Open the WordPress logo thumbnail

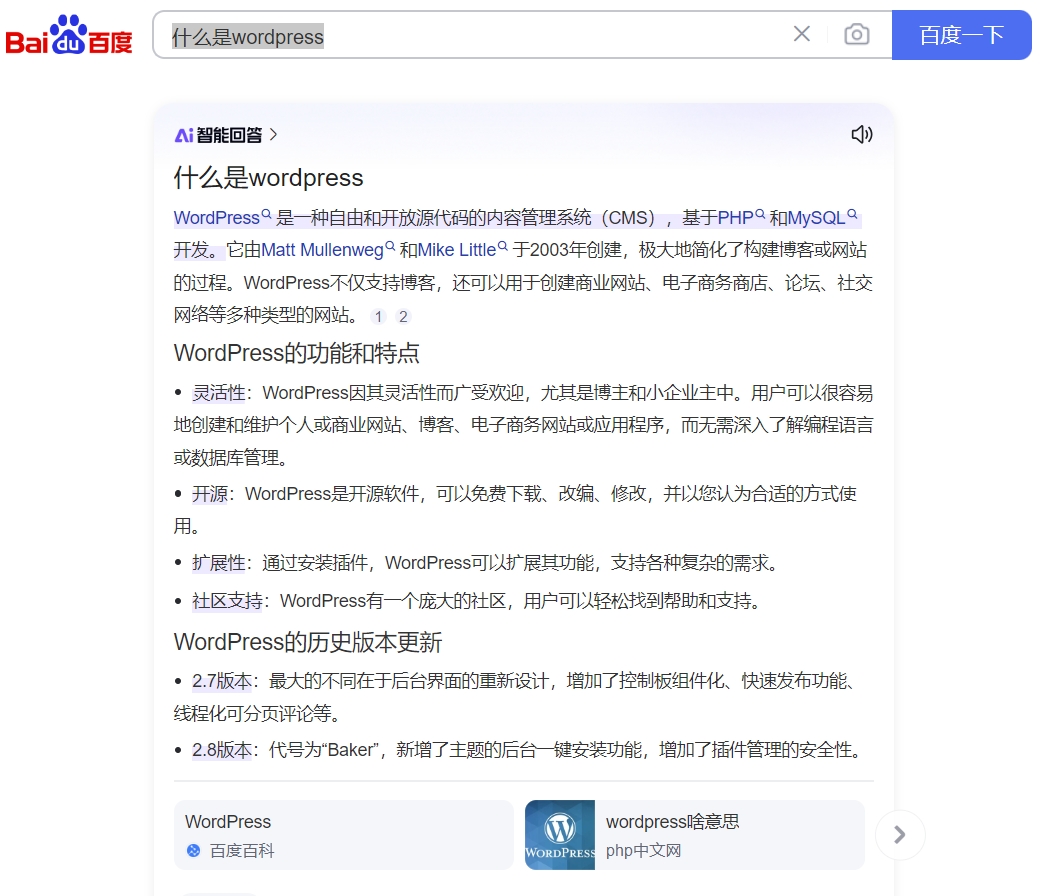point(560,835)
